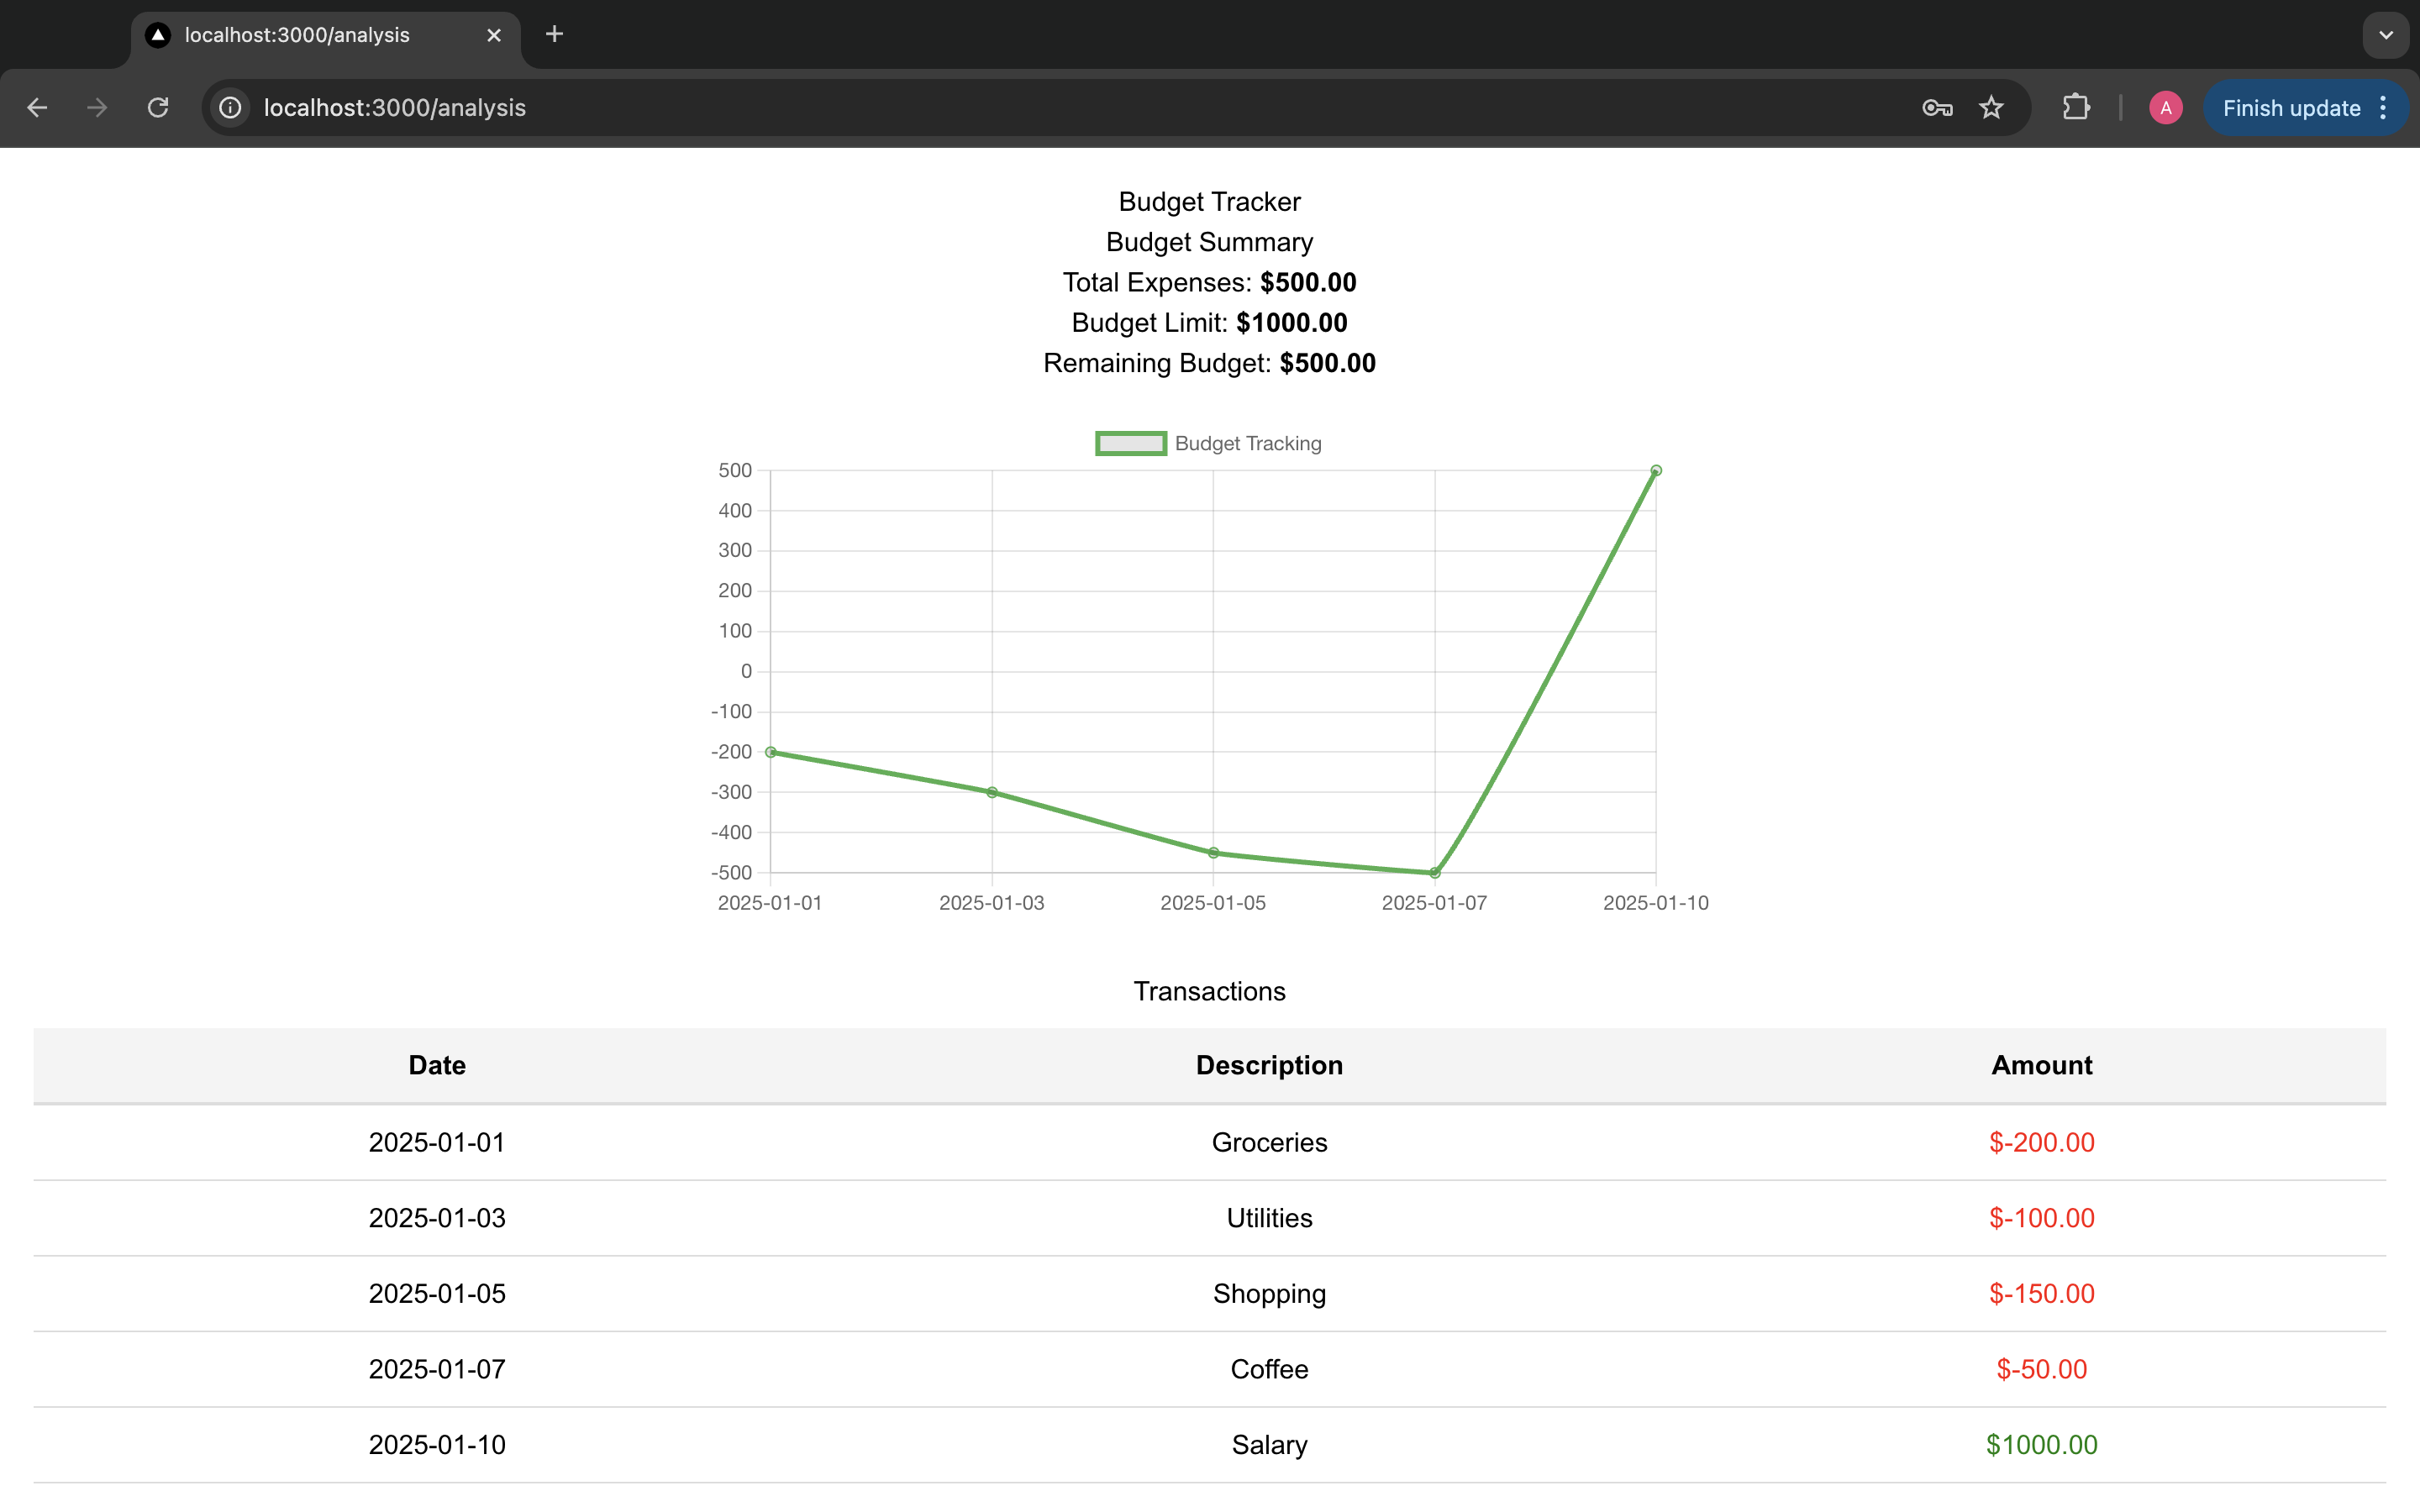Bookmark this page with the star

point(1991,108)
